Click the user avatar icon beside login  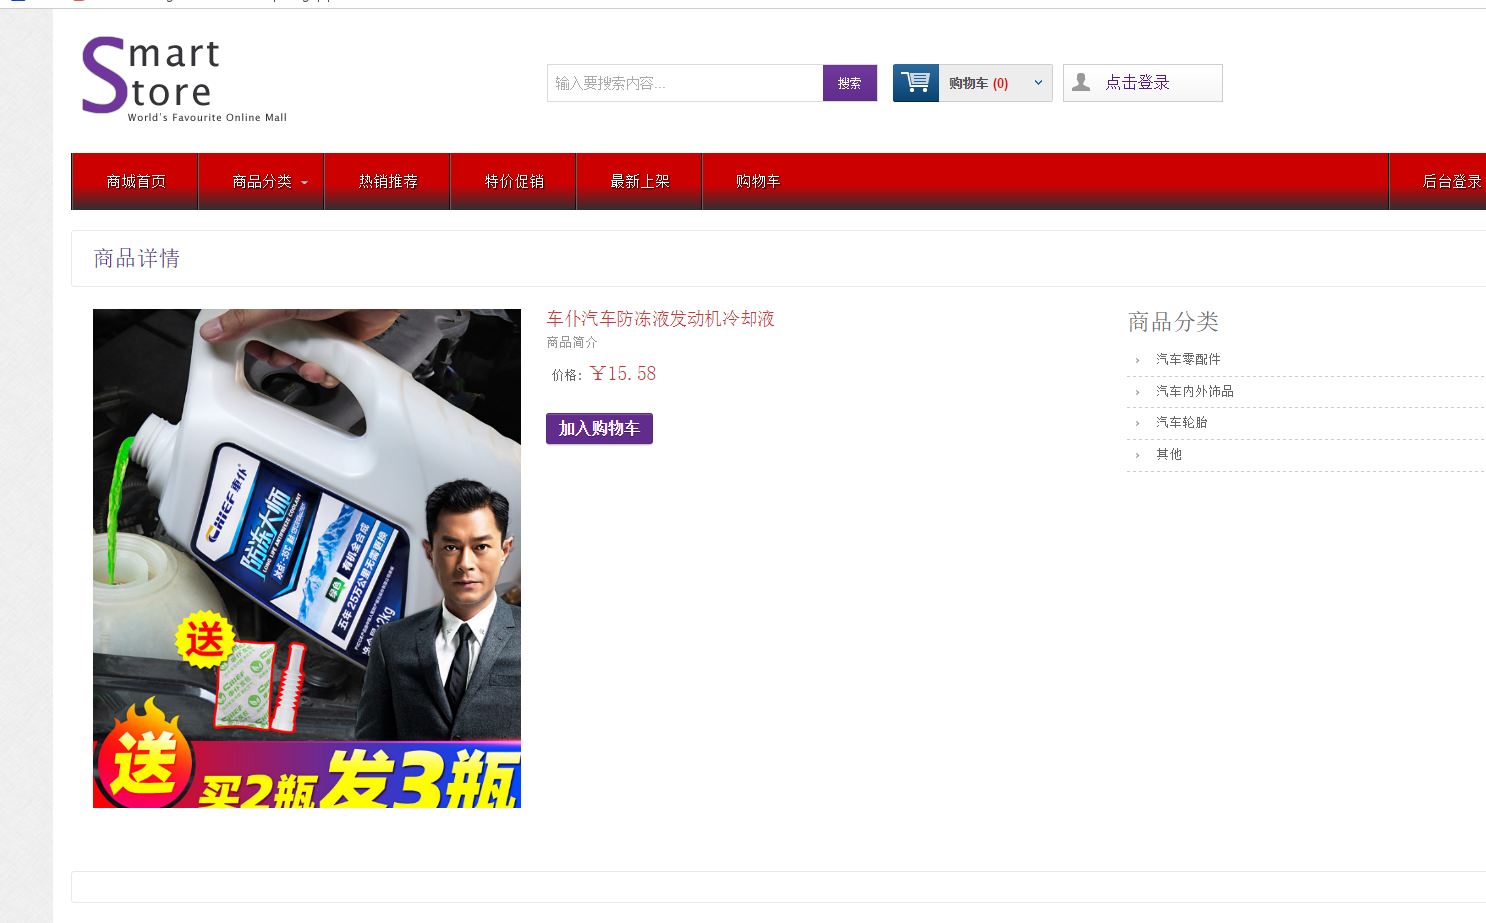point(1081,83)
